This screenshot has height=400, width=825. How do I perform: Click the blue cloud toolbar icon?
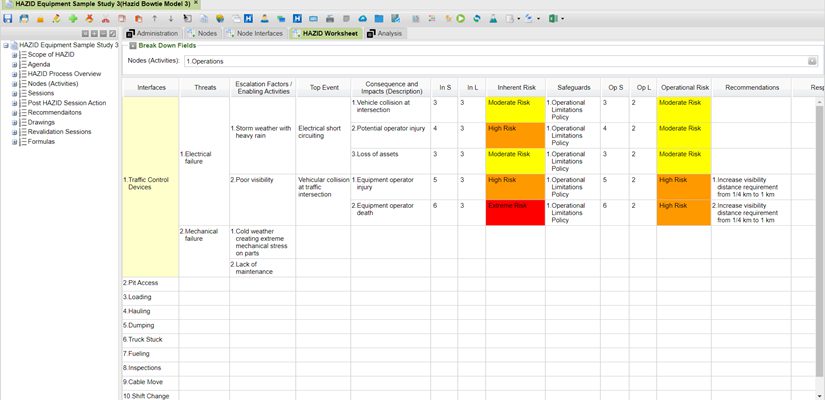362,19
